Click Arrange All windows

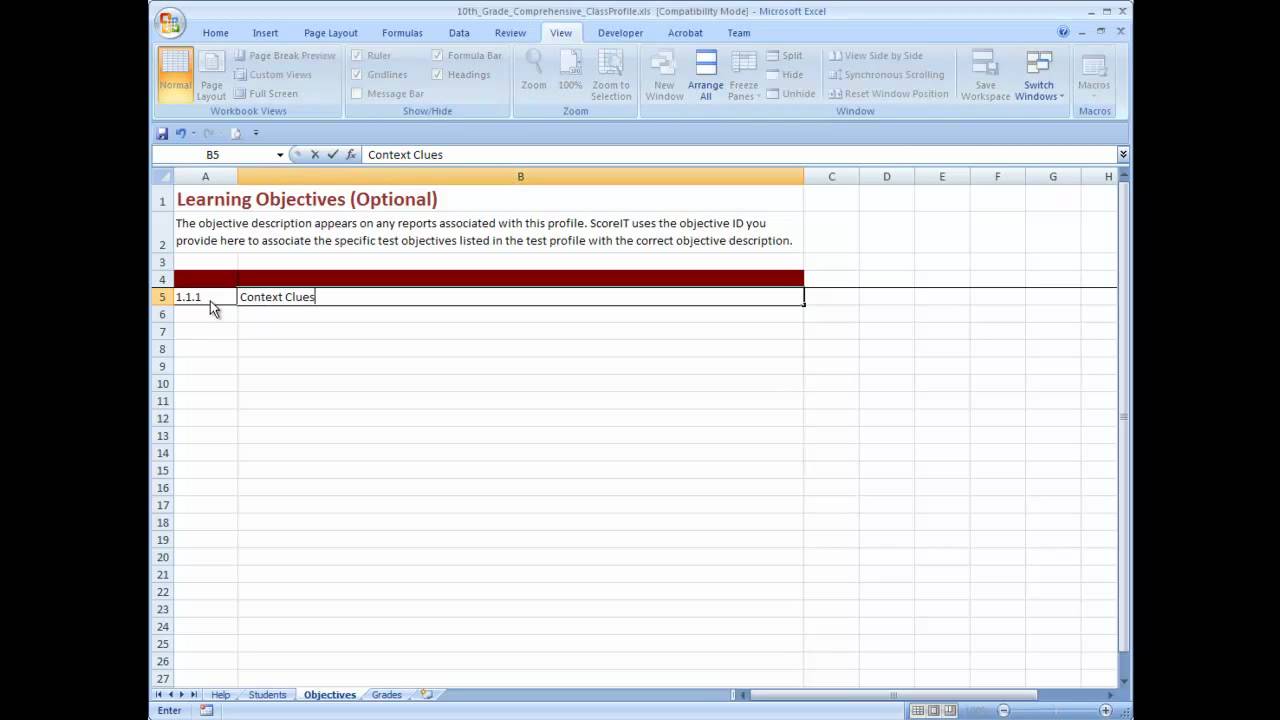706,74
